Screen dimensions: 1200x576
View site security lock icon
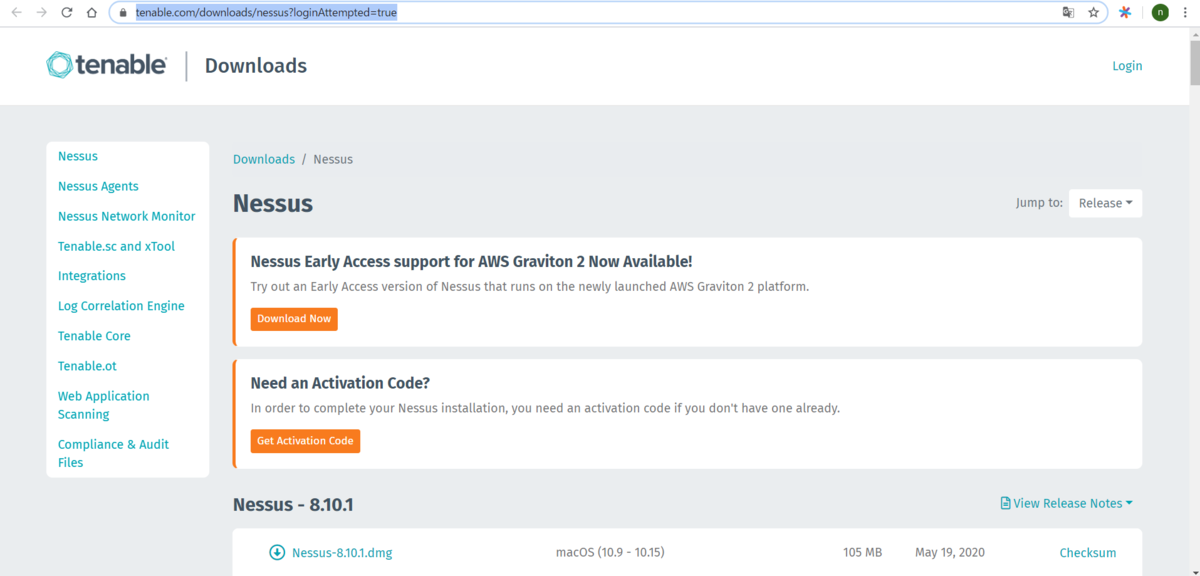click(122, 13)
